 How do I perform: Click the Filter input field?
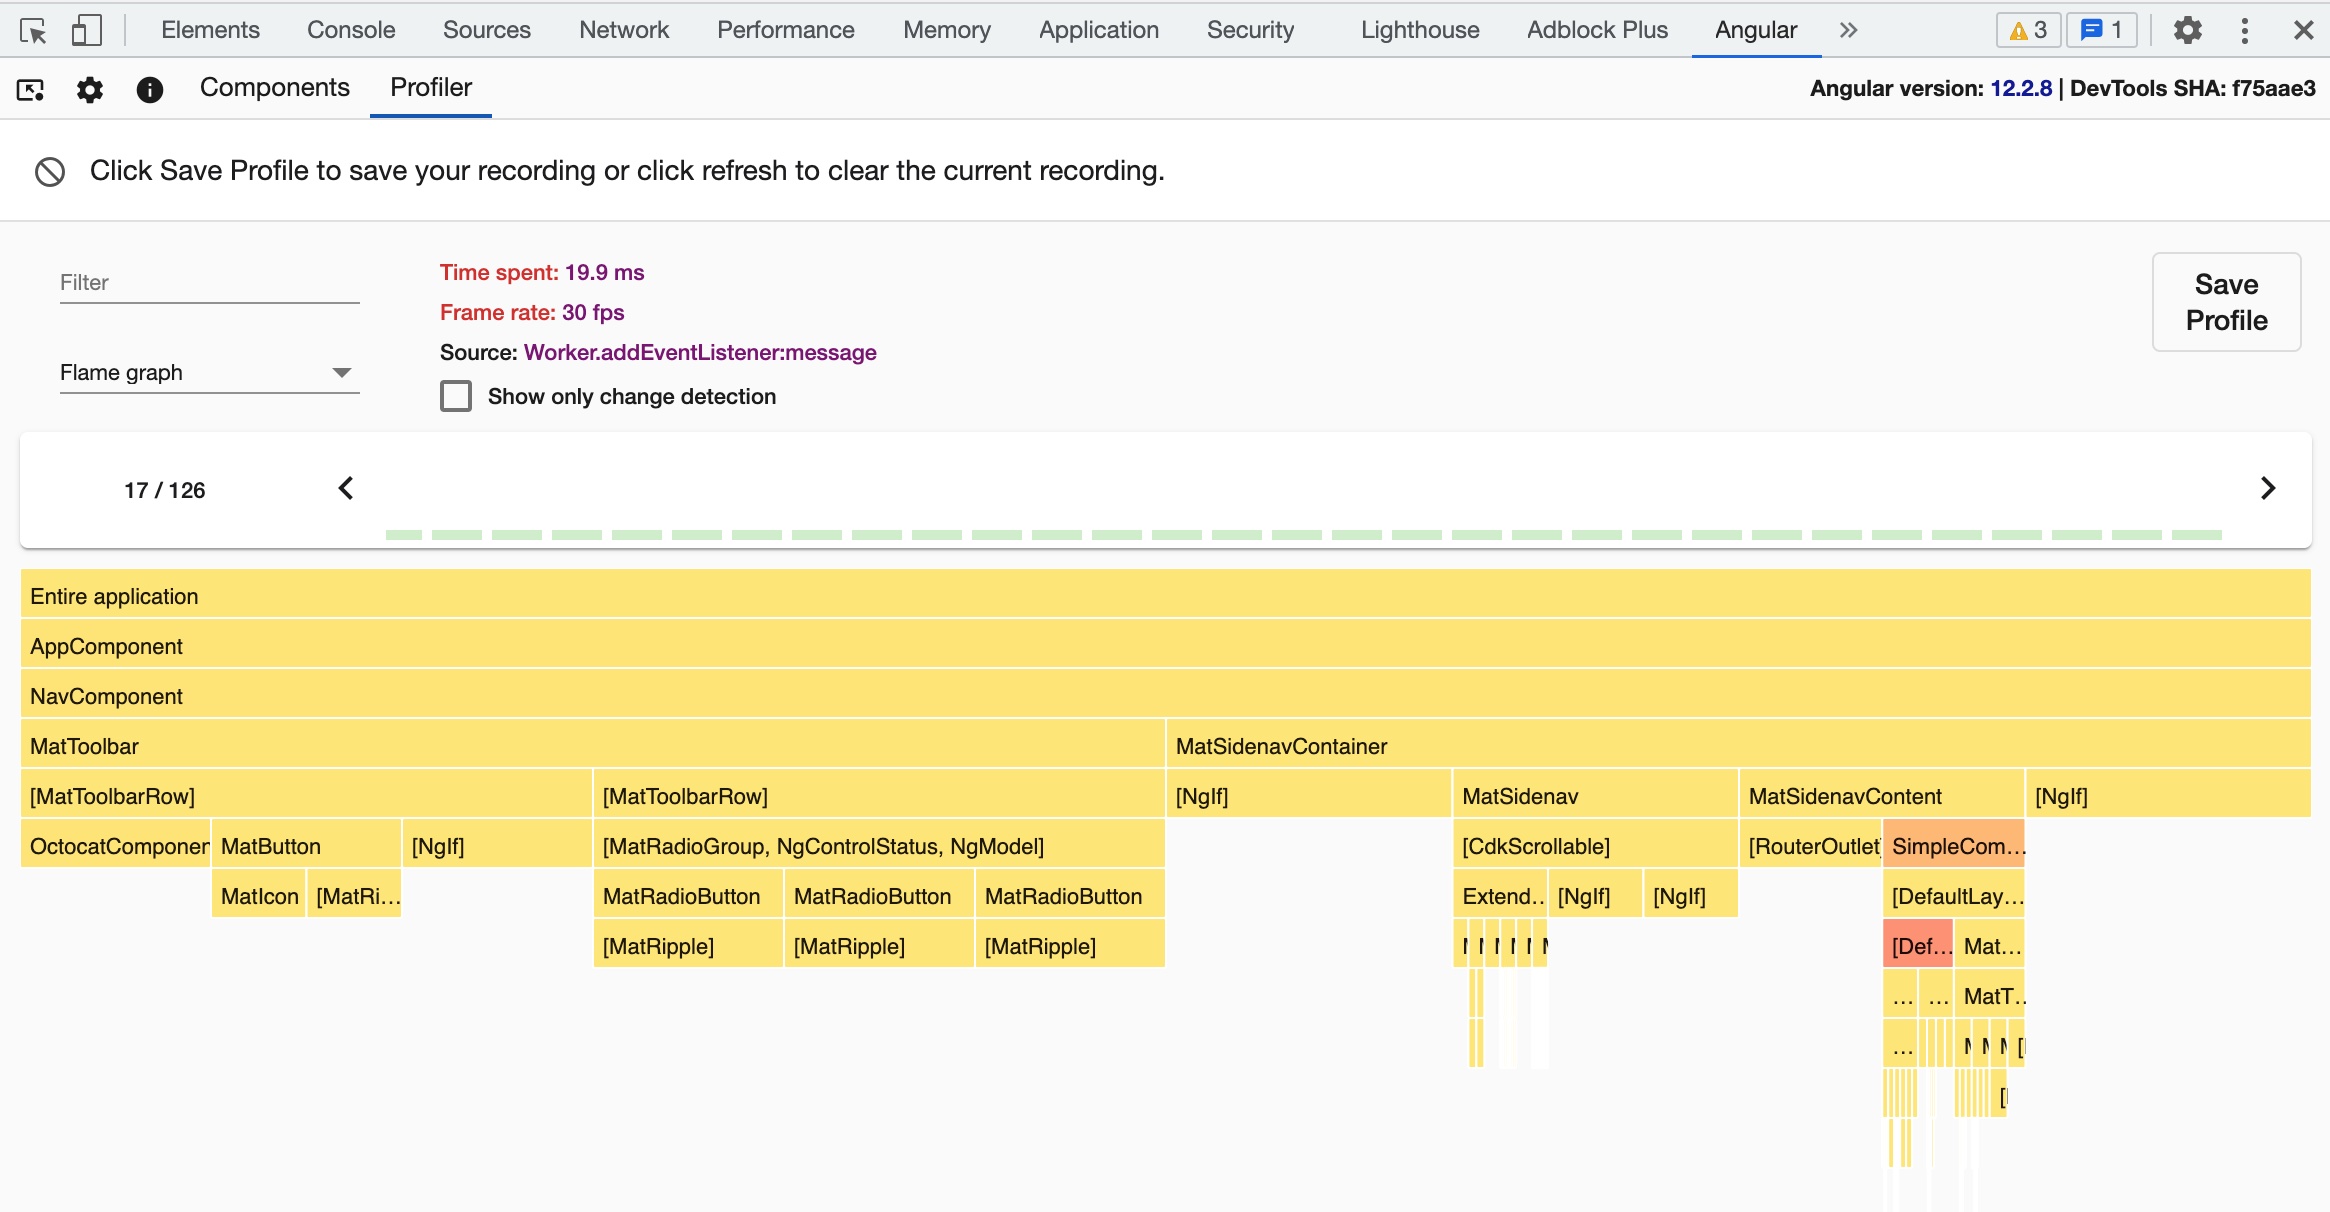(209, 283)
